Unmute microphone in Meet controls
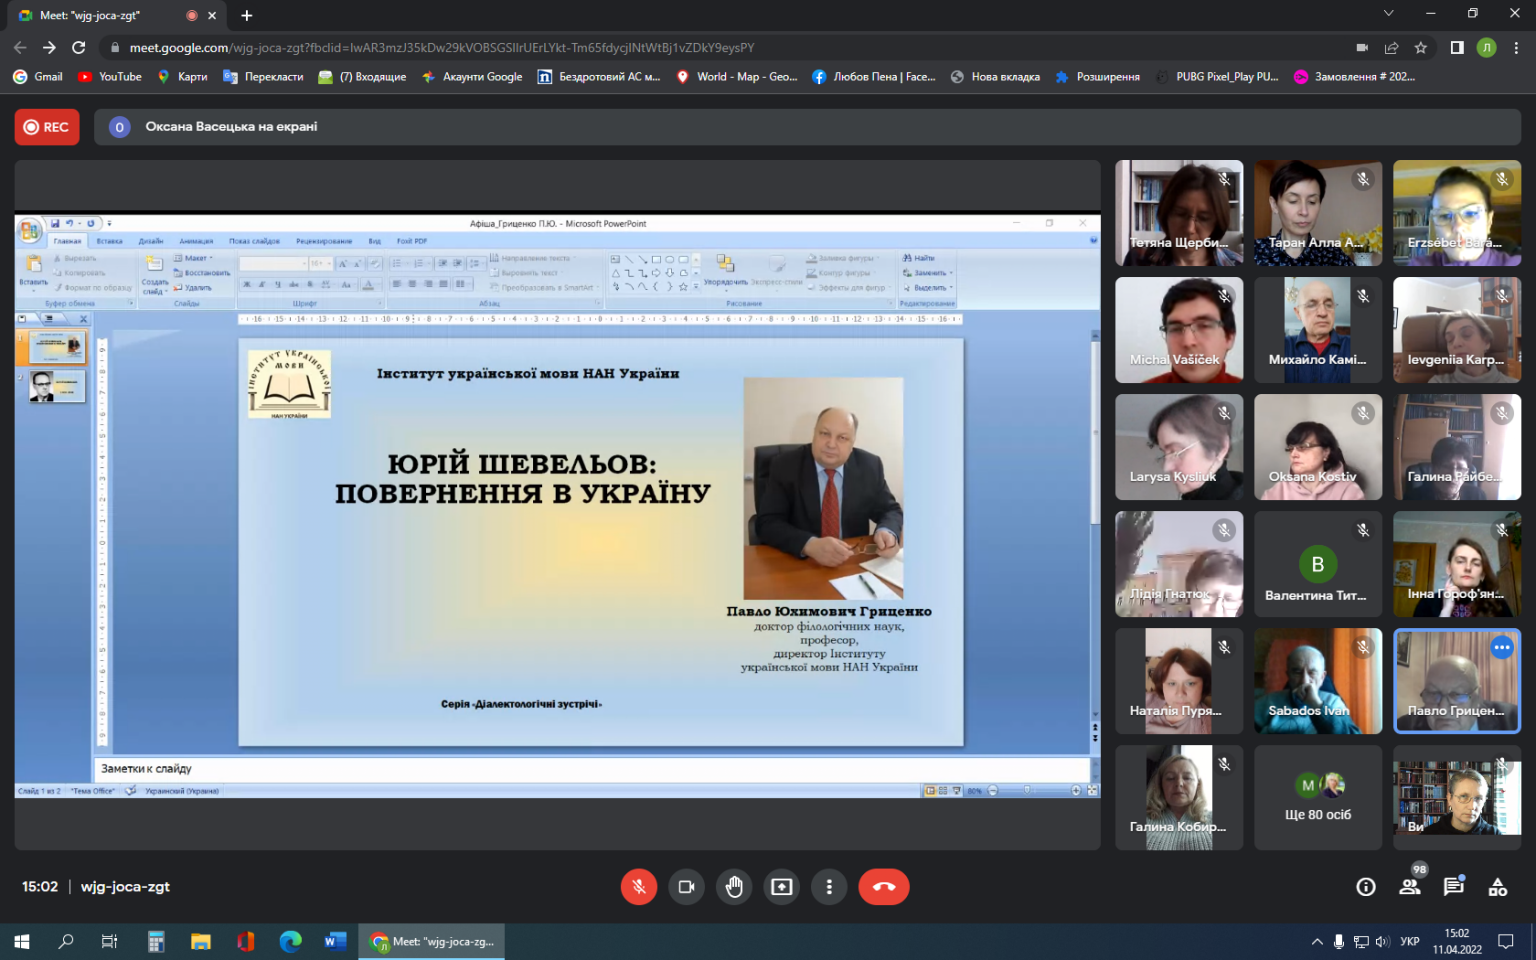1536x960 pixels. [639, 887]
